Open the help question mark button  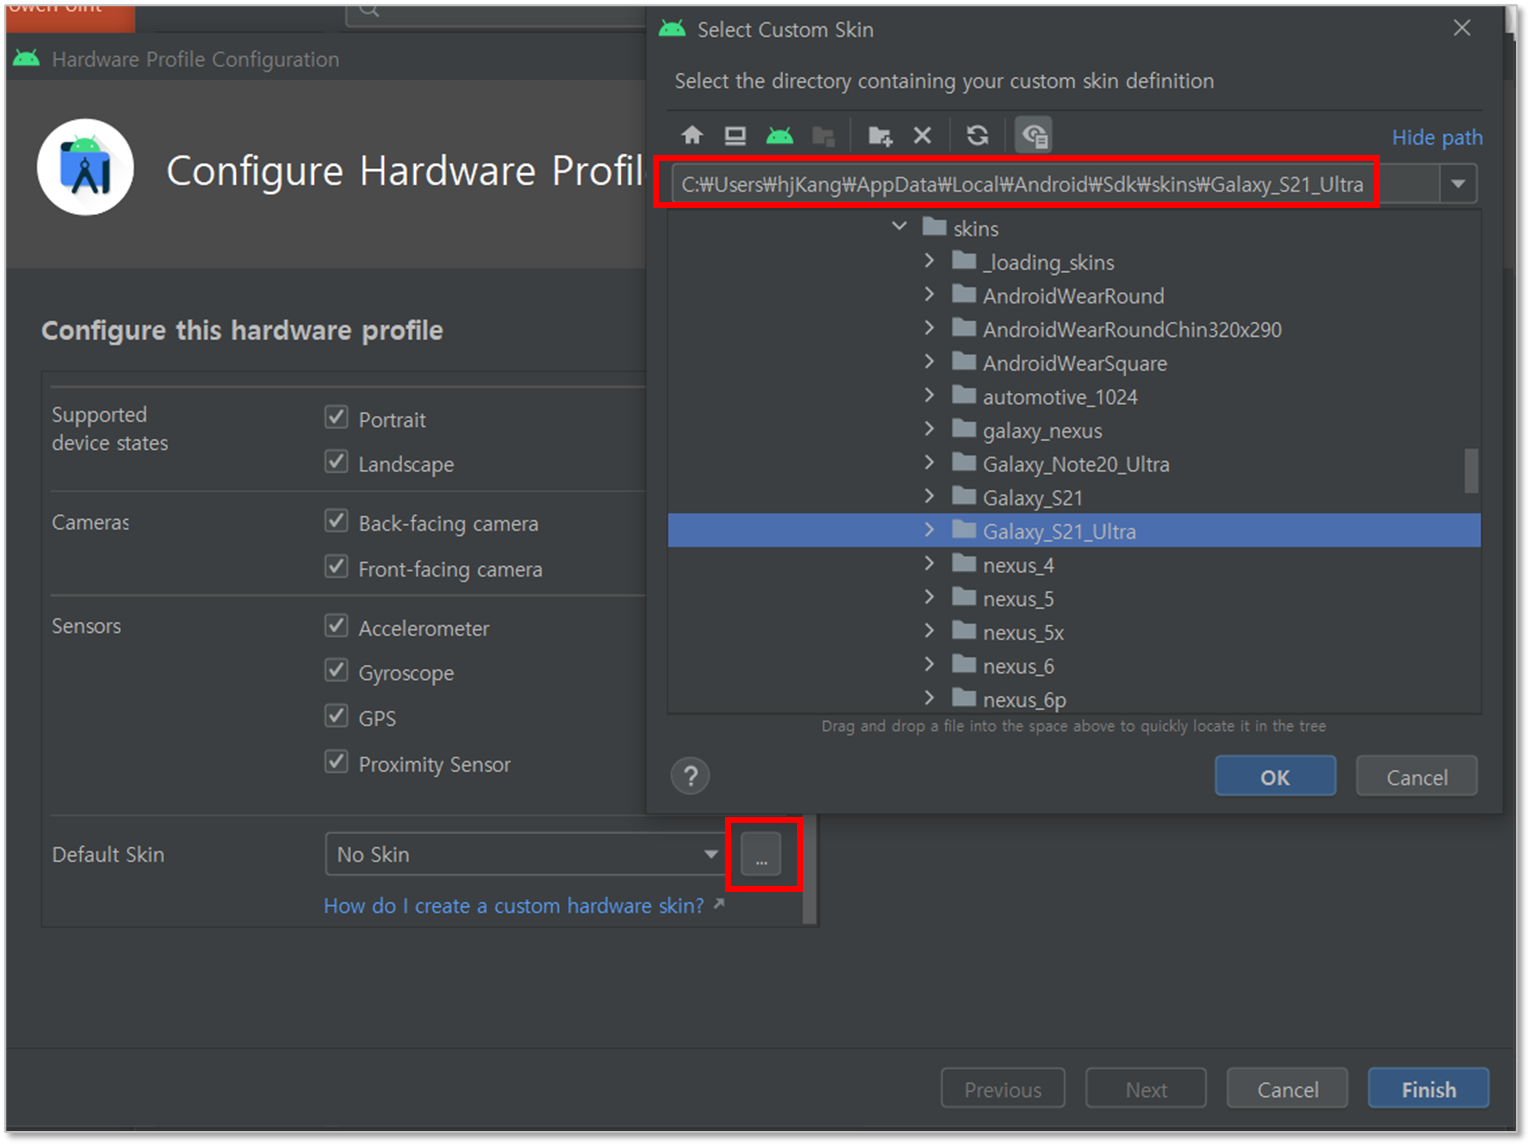point(690,776)
